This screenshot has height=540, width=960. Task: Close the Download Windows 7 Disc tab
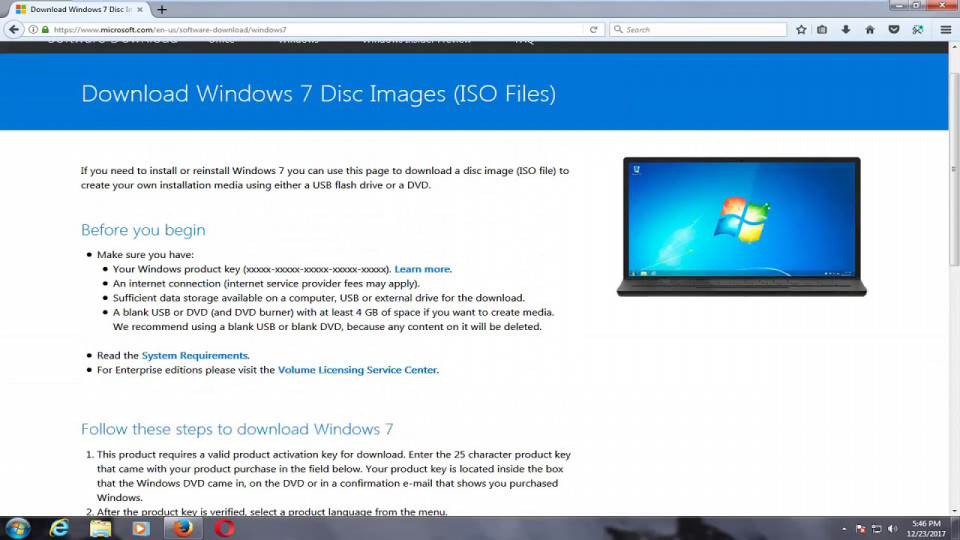pyautogui.click(x=140, y=9)
